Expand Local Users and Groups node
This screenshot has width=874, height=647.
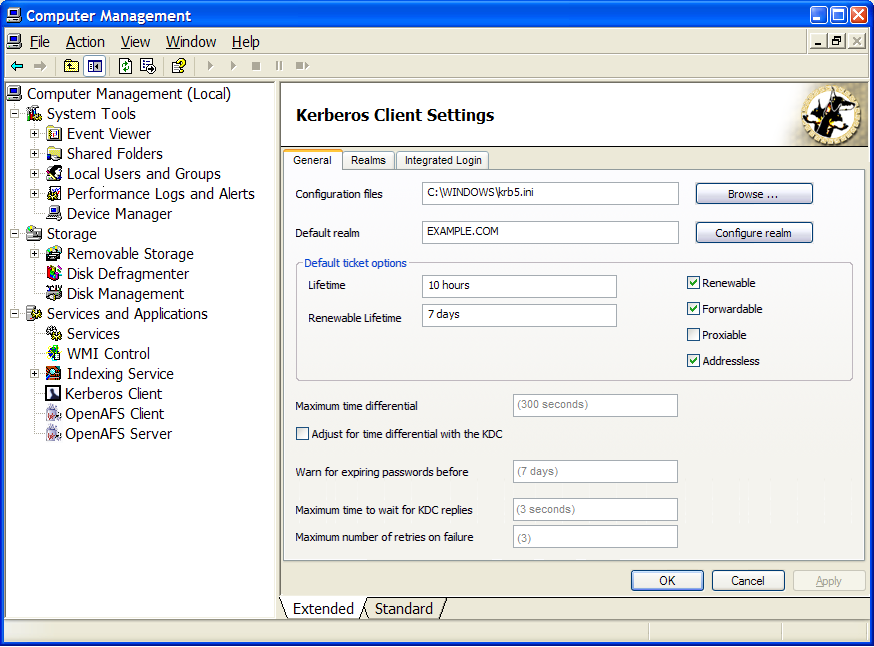[35, 173]
